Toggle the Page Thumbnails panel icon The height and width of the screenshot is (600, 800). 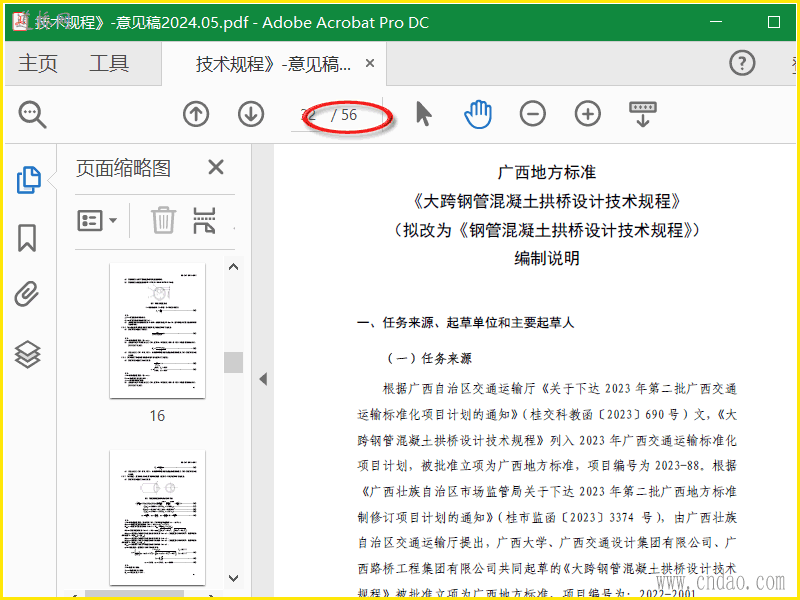click(x=29, y=180)
